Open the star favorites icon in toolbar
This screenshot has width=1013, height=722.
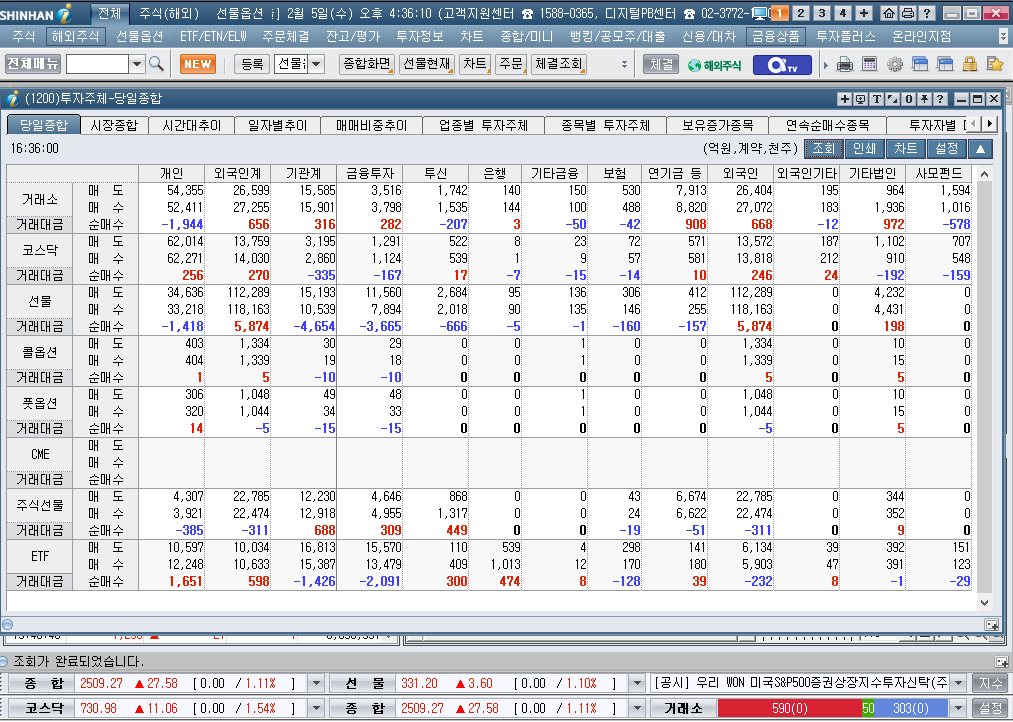[995, 64]
